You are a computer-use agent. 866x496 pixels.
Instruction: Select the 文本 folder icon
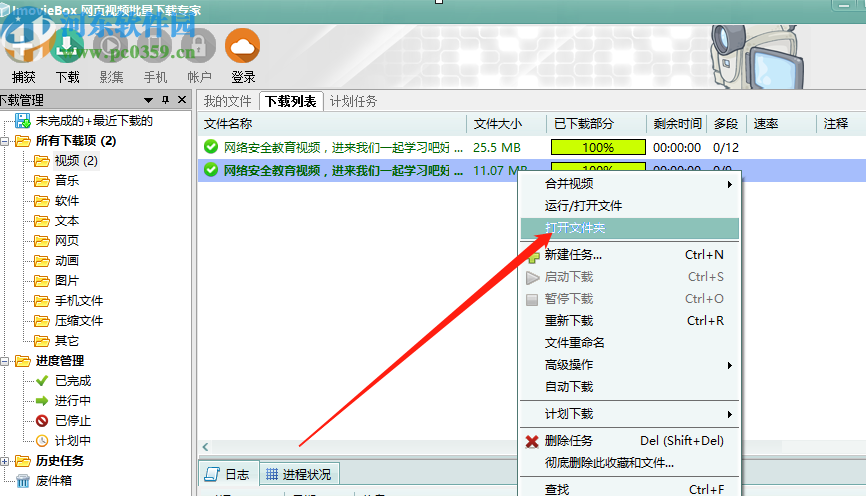click(41, 221)
